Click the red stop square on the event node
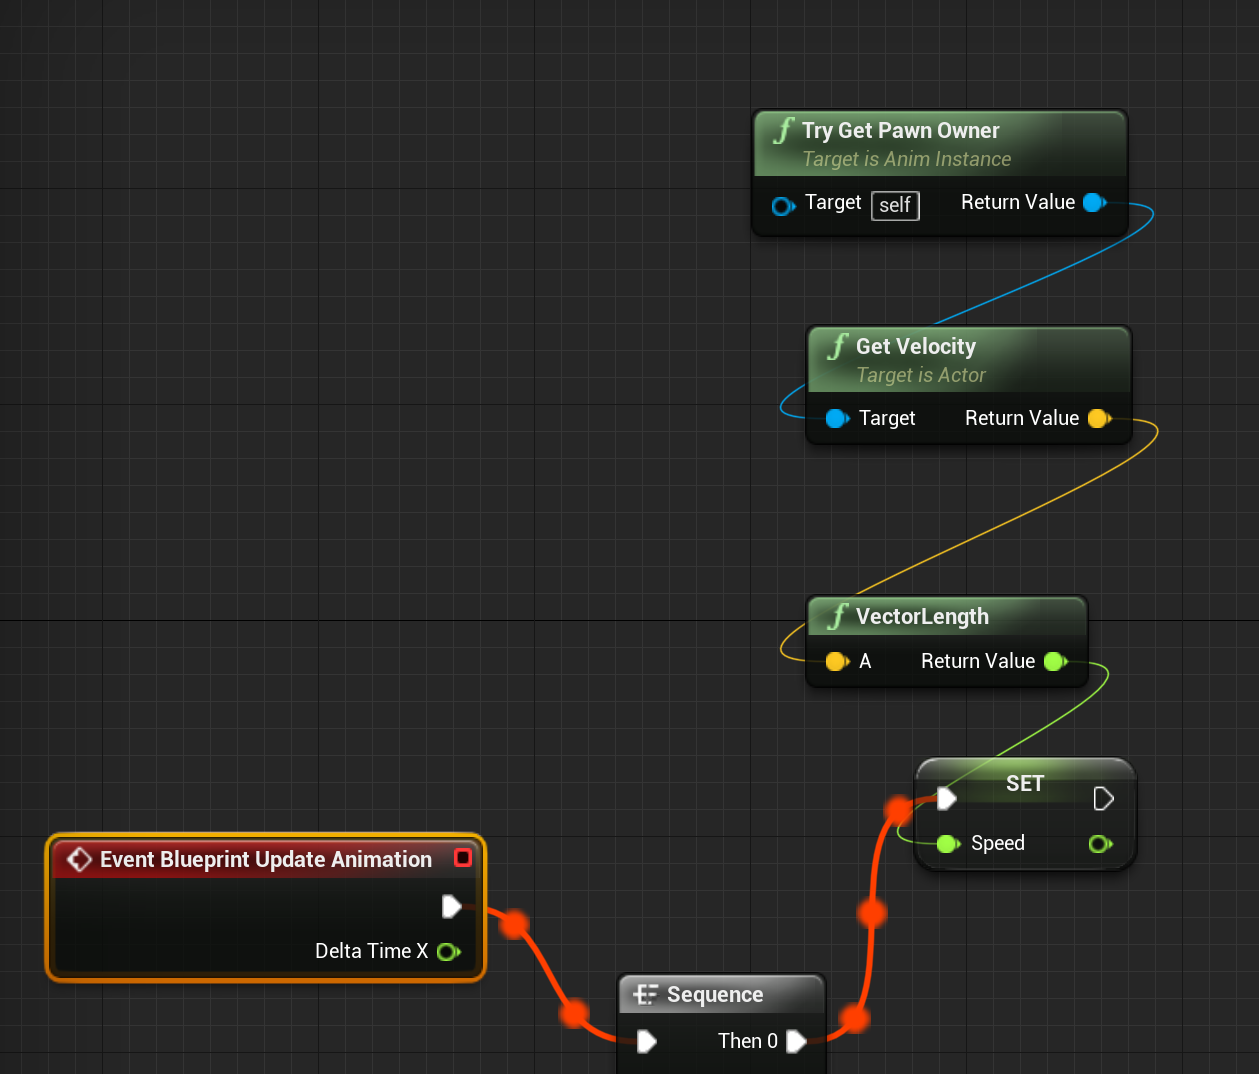The width and height of the screenshot is (1259, 1074). [462, 857]
